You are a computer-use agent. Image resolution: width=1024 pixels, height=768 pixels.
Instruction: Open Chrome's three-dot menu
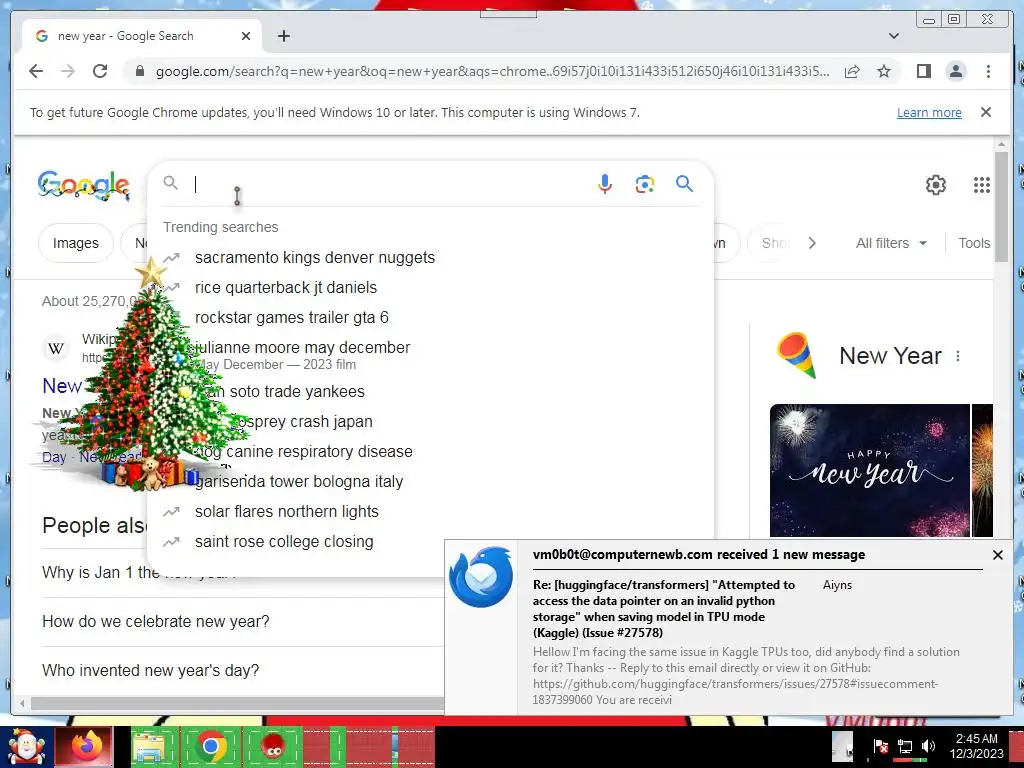coord(988,71)
